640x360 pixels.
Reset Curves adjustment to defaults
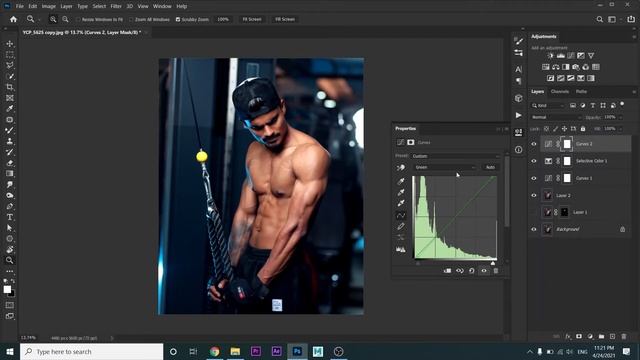(471, 271)
